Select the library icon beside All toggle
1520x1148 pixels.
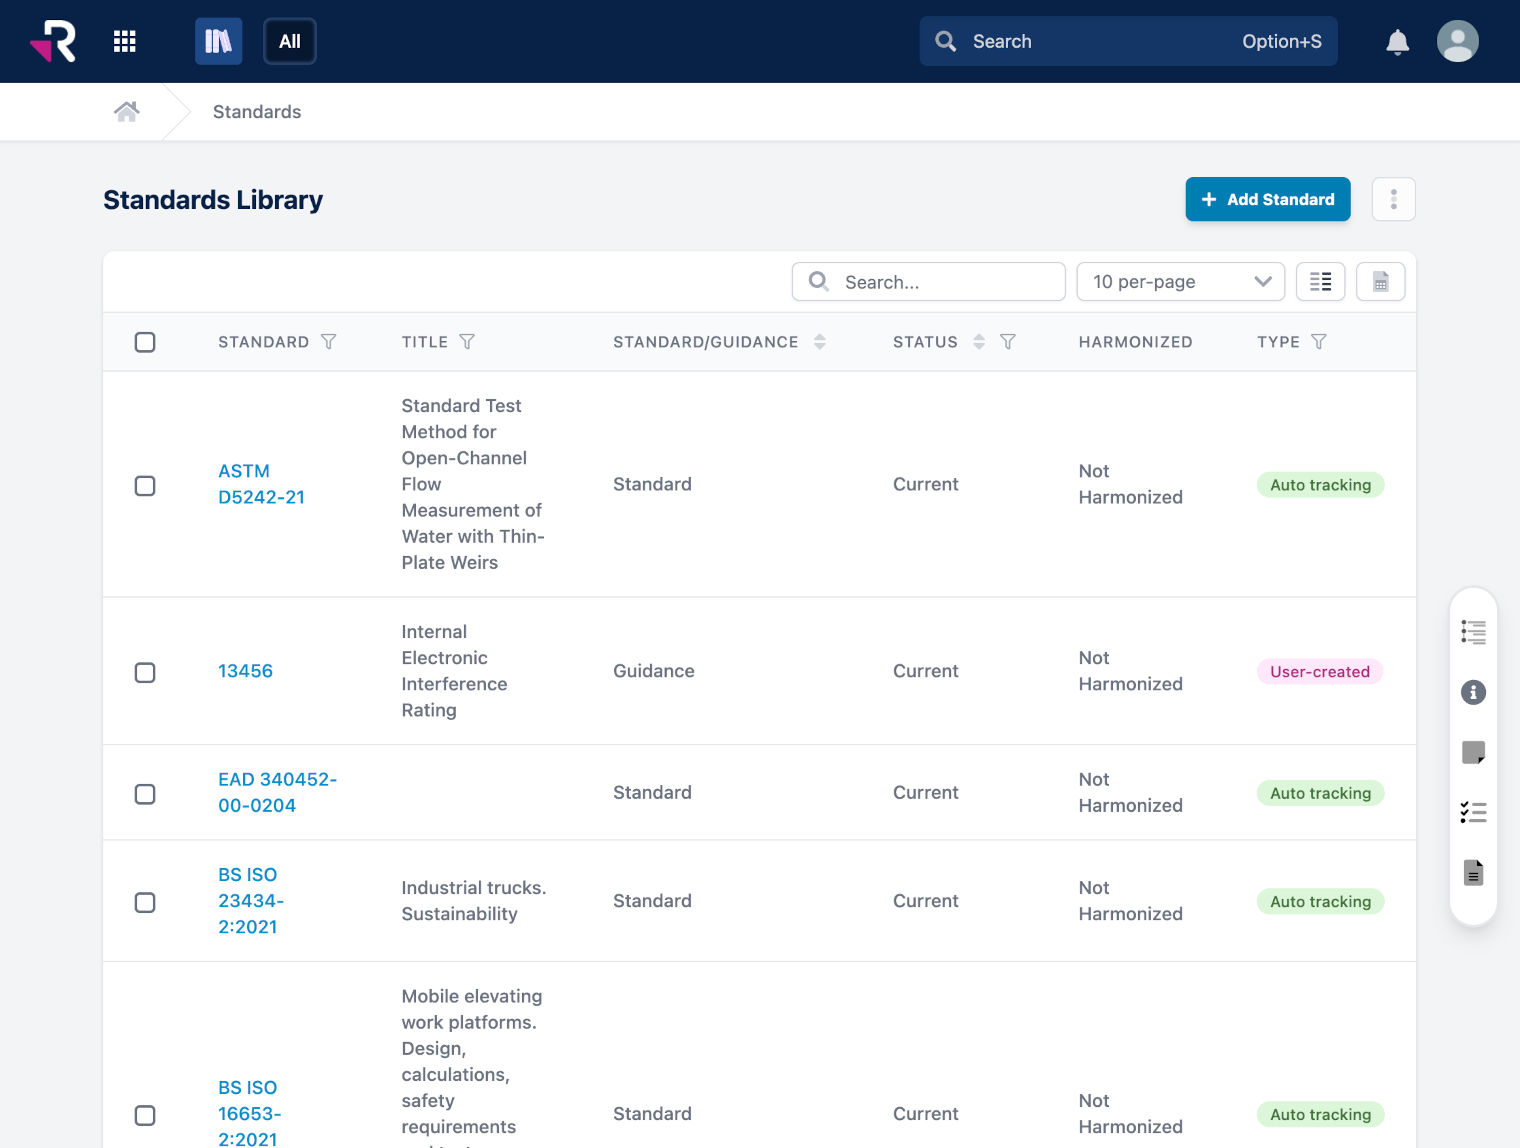[x=218, y=41]
